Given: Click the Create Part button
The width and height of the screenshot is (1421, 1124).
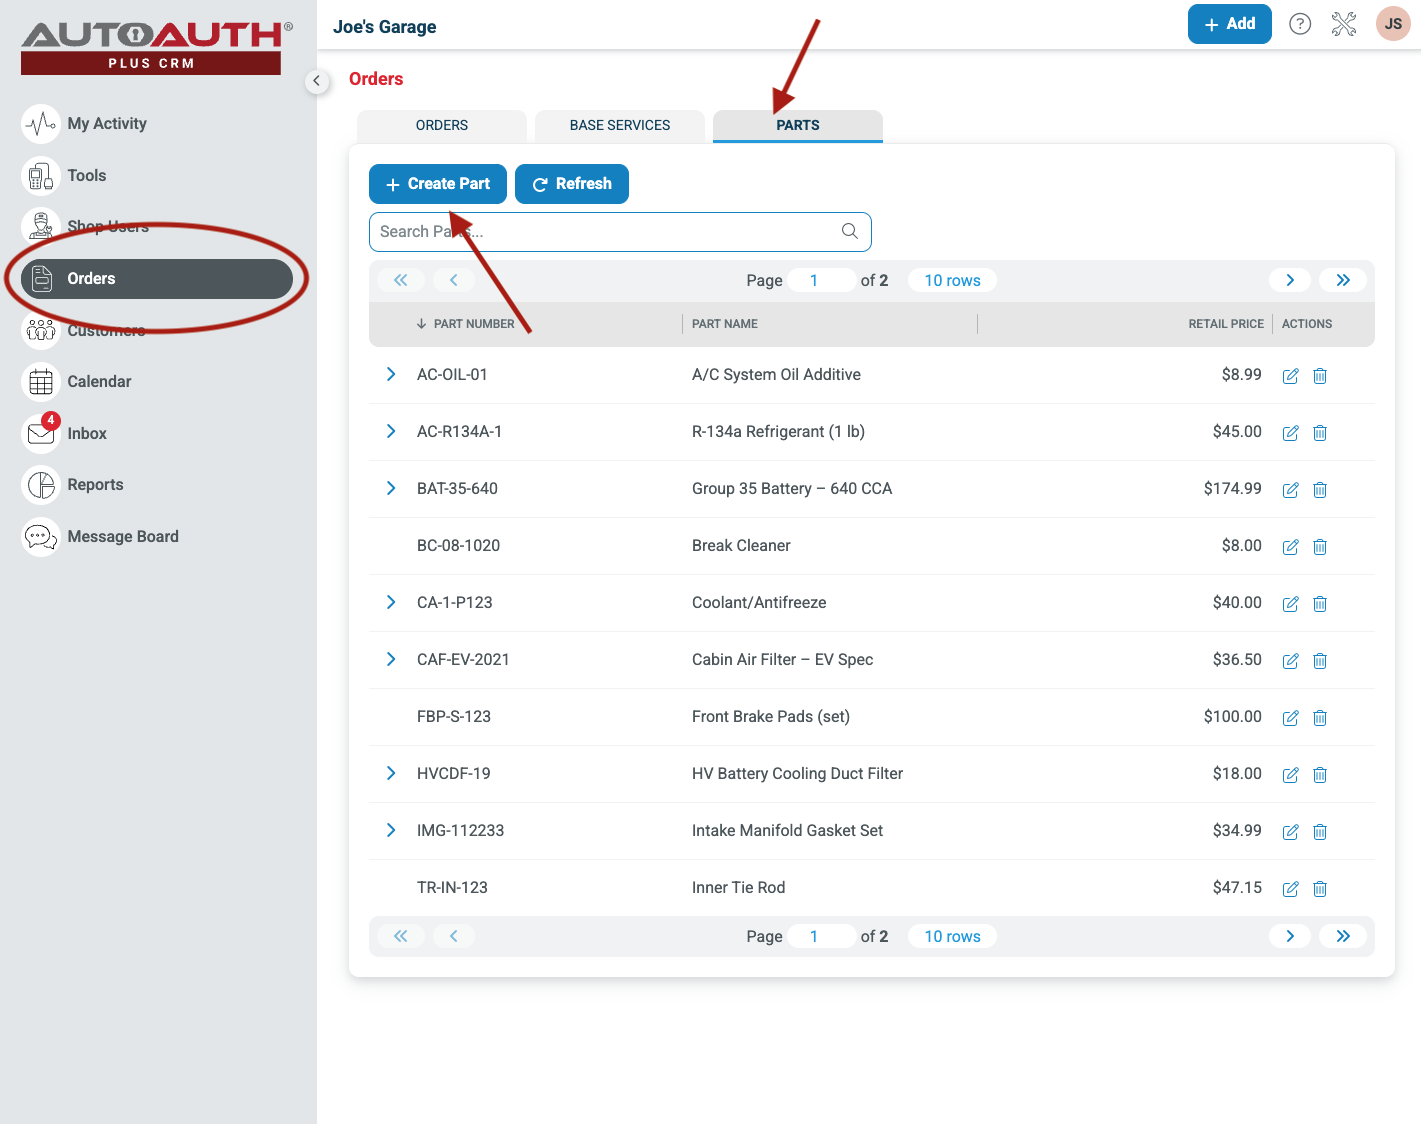Looking at the screenshot, I should tap(437, 184).
